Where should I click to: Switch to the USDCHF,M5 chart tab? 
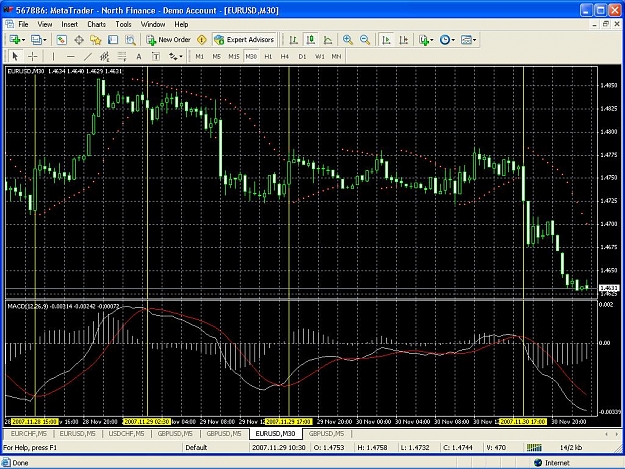(126, 434)
